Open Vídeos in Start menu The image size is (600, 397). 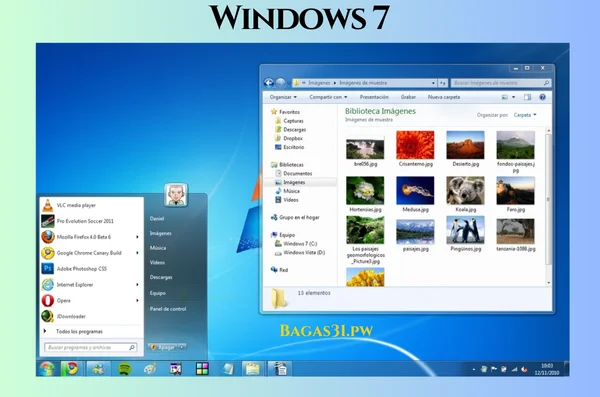(157, 263)
